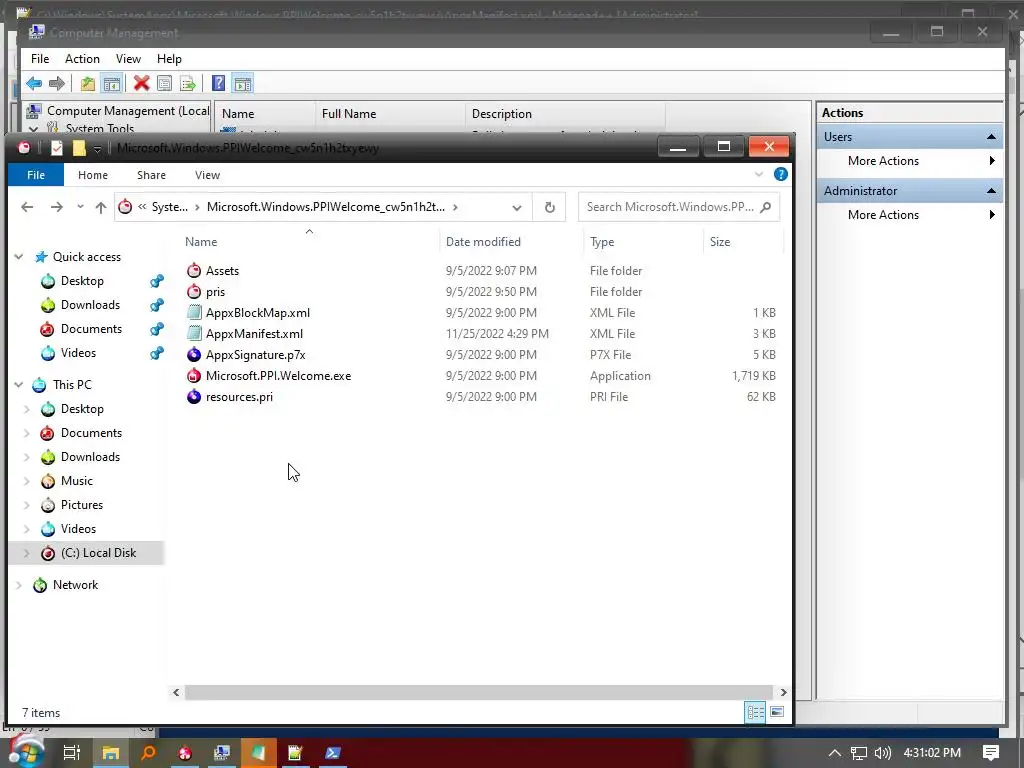Click Search magnifier on taskbar

coord(148,753)
